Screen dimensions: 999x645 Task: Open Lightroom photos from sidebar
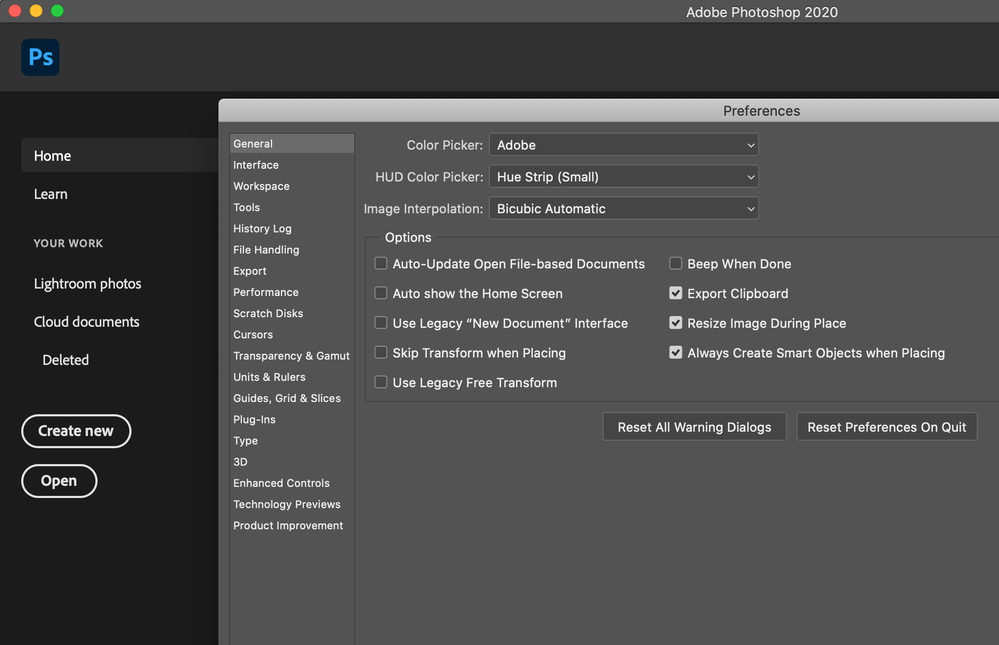click(x=88, y=284)
